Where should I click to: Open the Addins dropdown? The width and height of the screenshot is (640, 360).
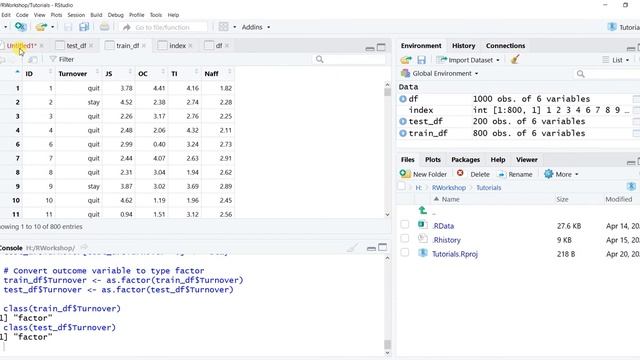tap(256, 27)
